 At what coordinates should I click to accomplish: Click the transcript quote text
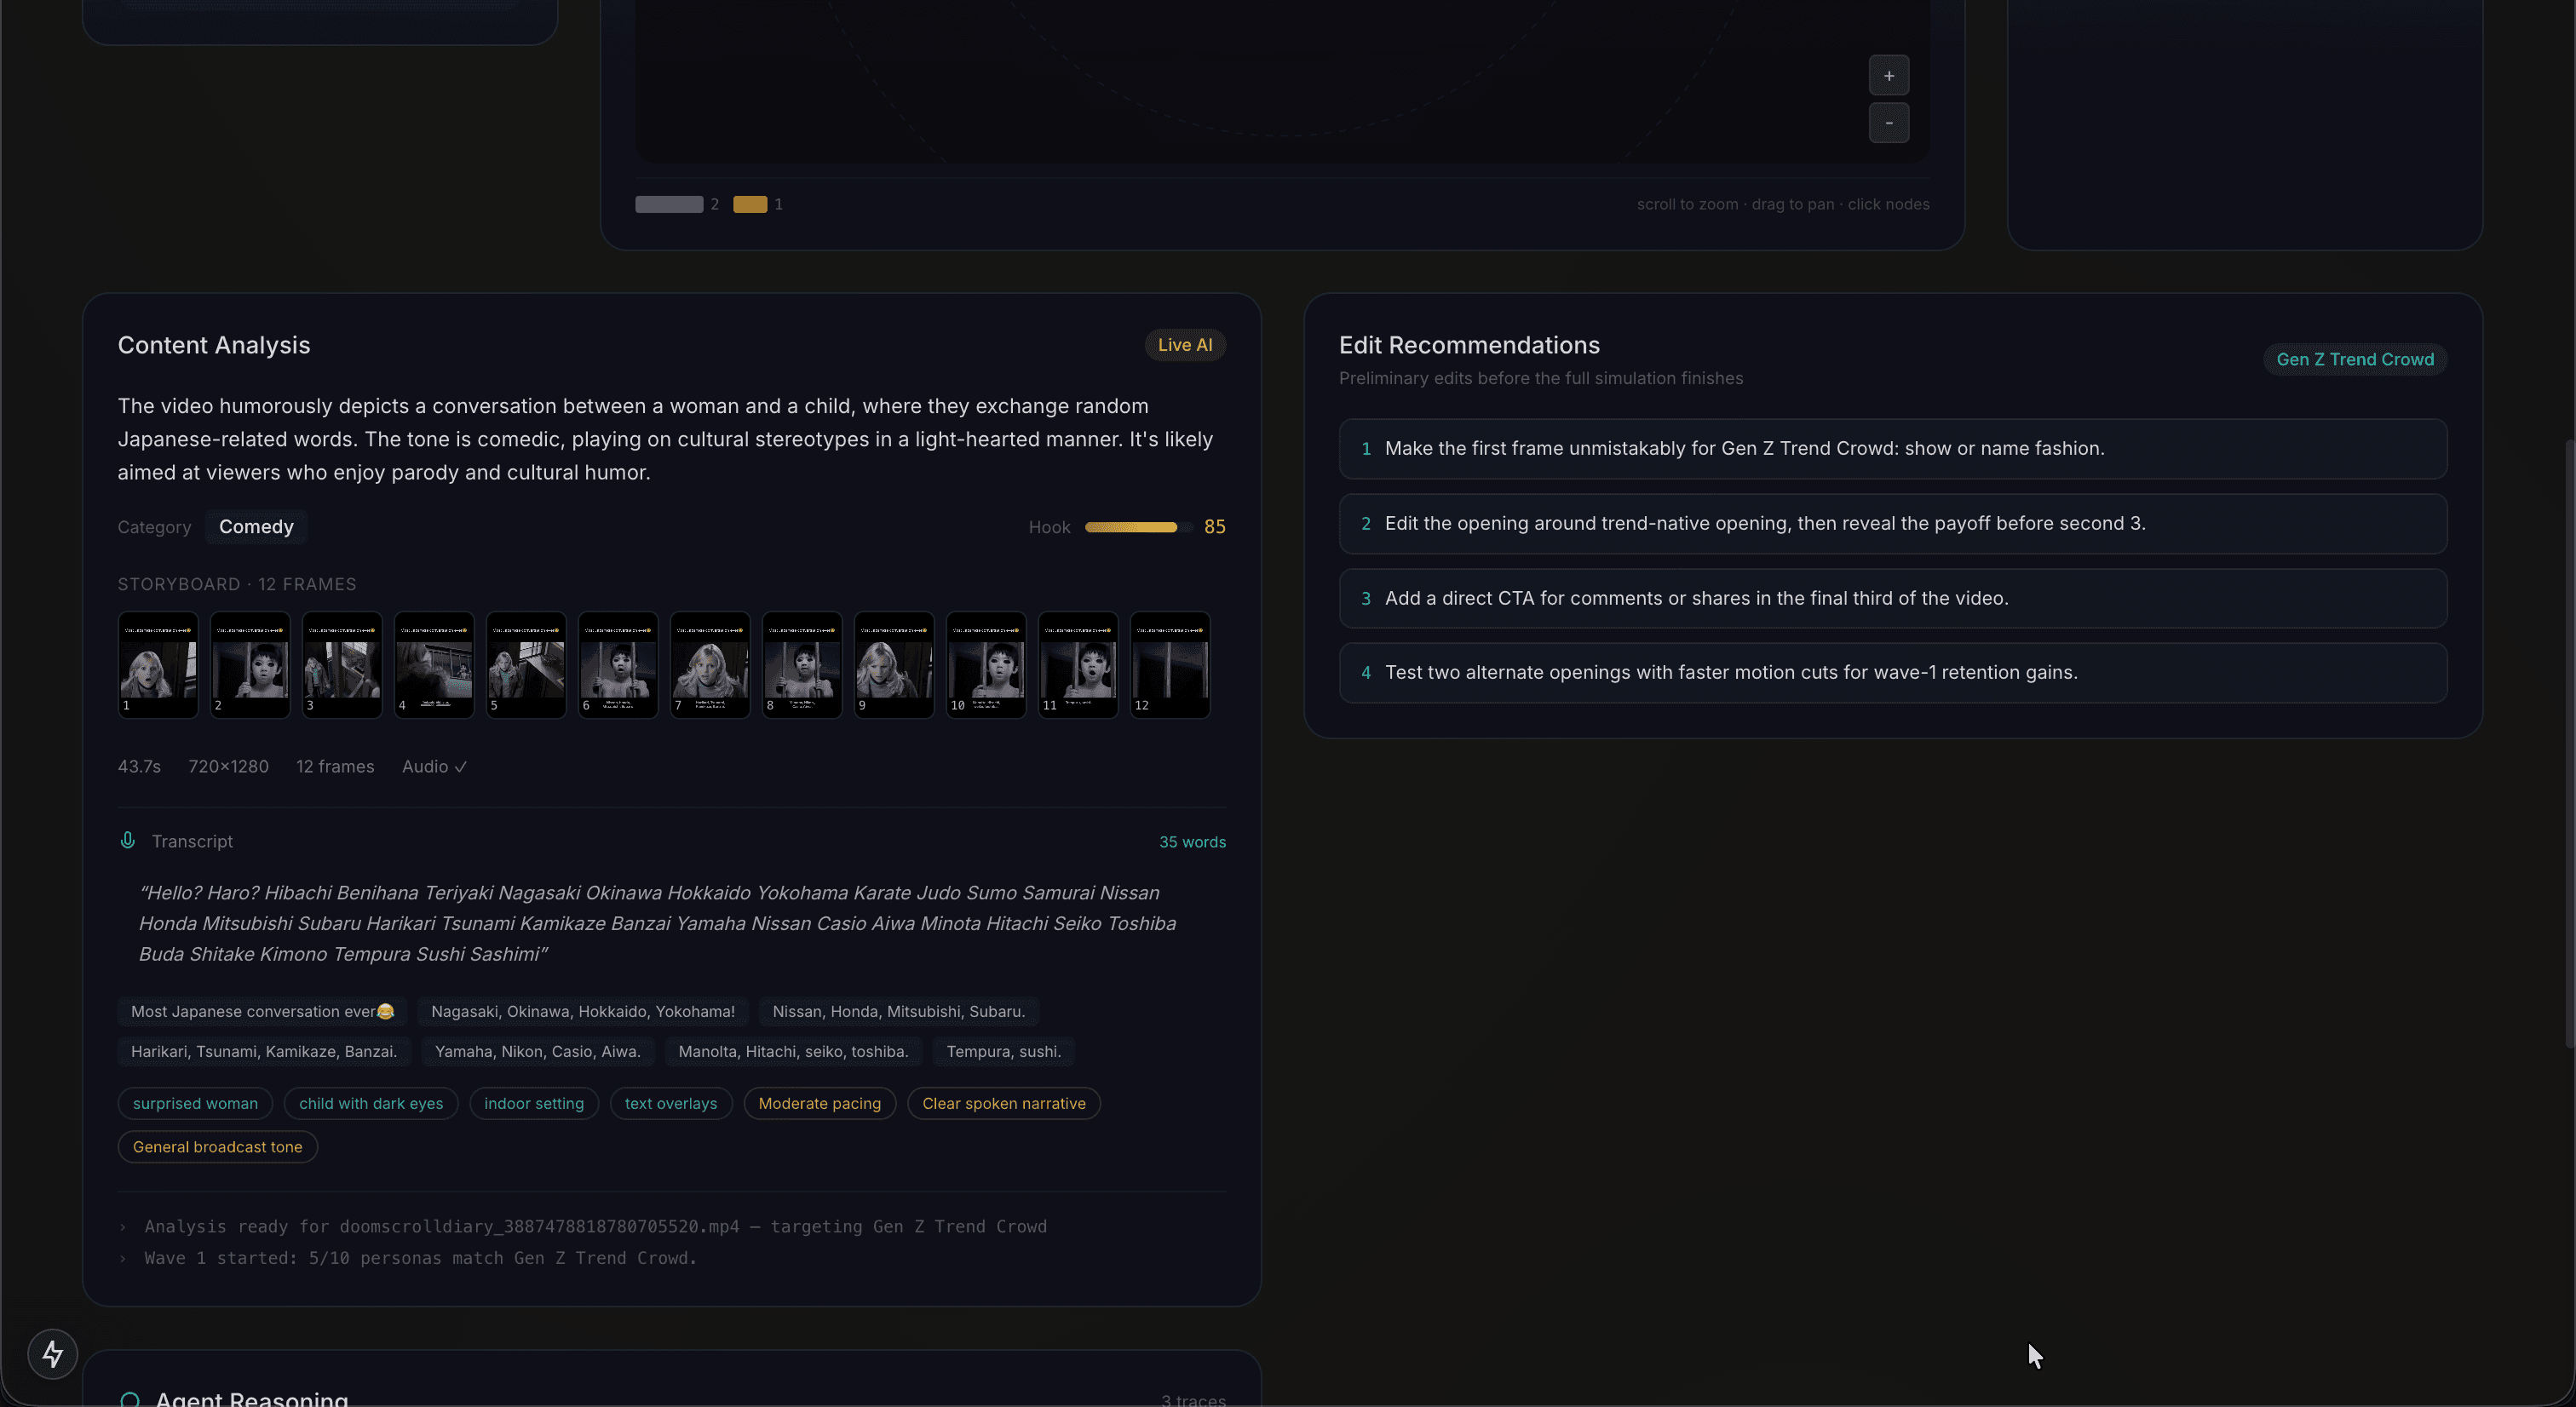[658, 923]
